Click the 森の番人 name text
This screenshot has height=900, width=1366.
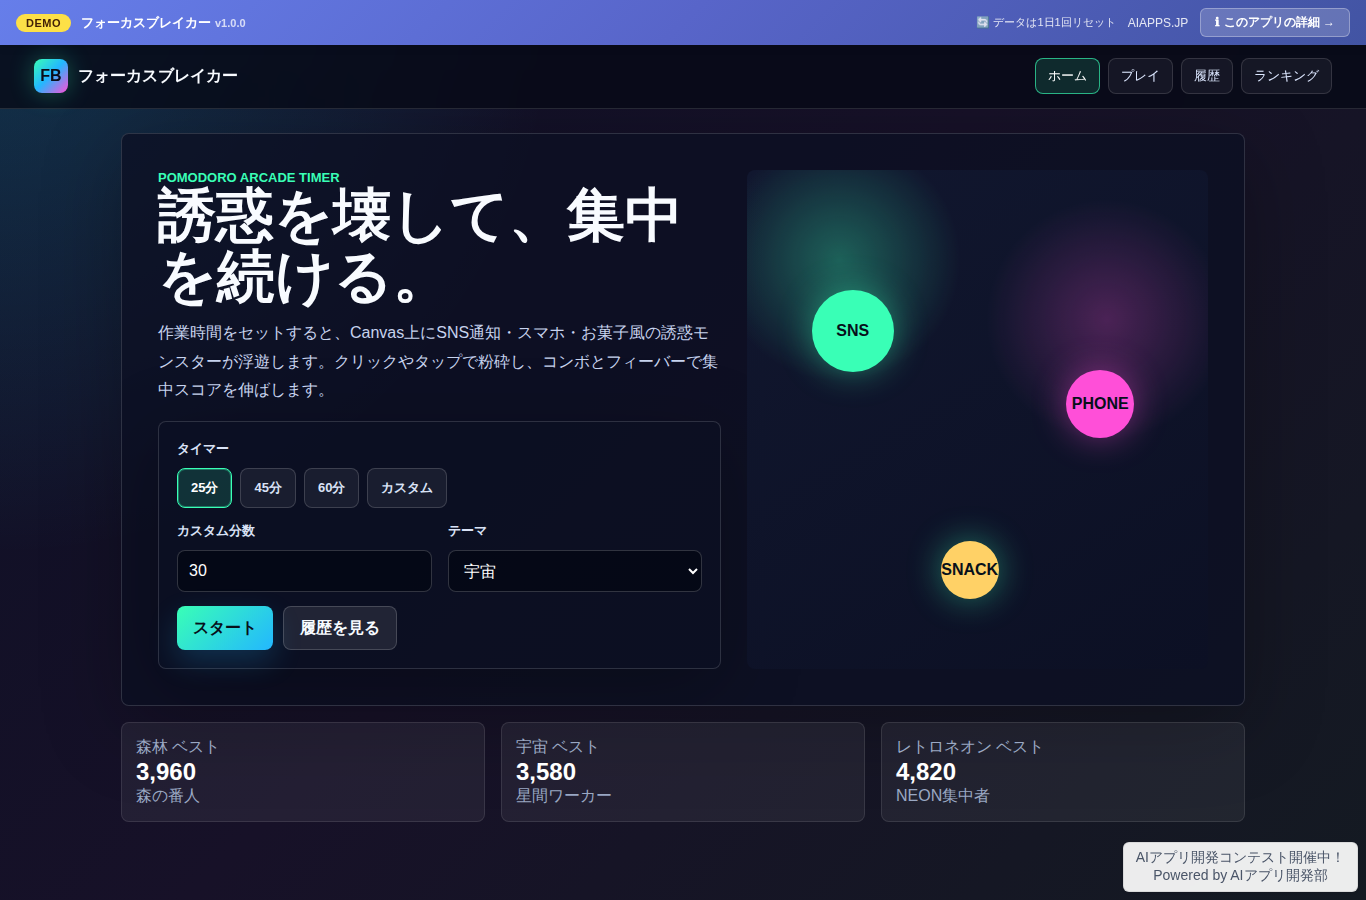pyautogui.click(x=168, y=796)
